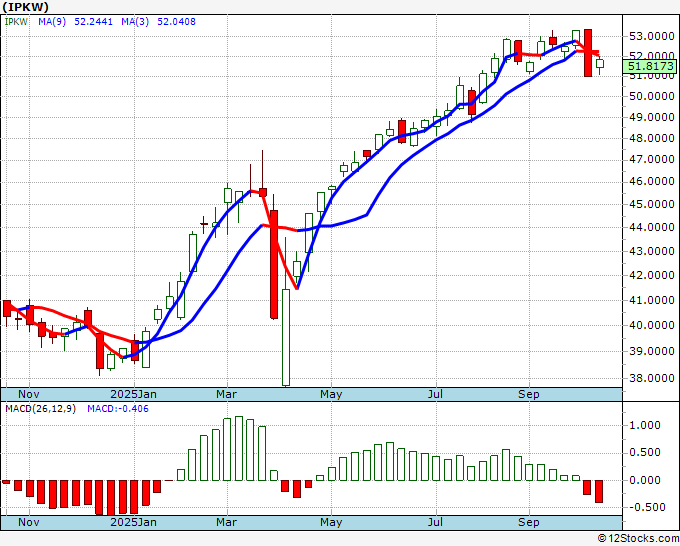Click the May label on price chart axis
The height and width of the screenshot is (546, 680).
(x=331, y=394)
